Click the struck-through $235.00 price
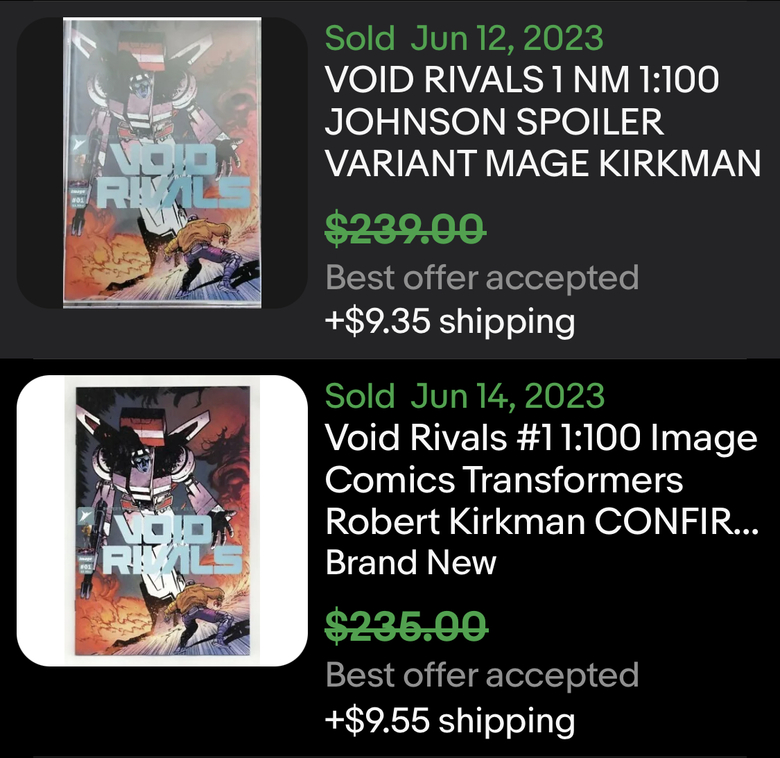Image resolution: width=780 pixels, height=758 pixels. tap(406, 626)
